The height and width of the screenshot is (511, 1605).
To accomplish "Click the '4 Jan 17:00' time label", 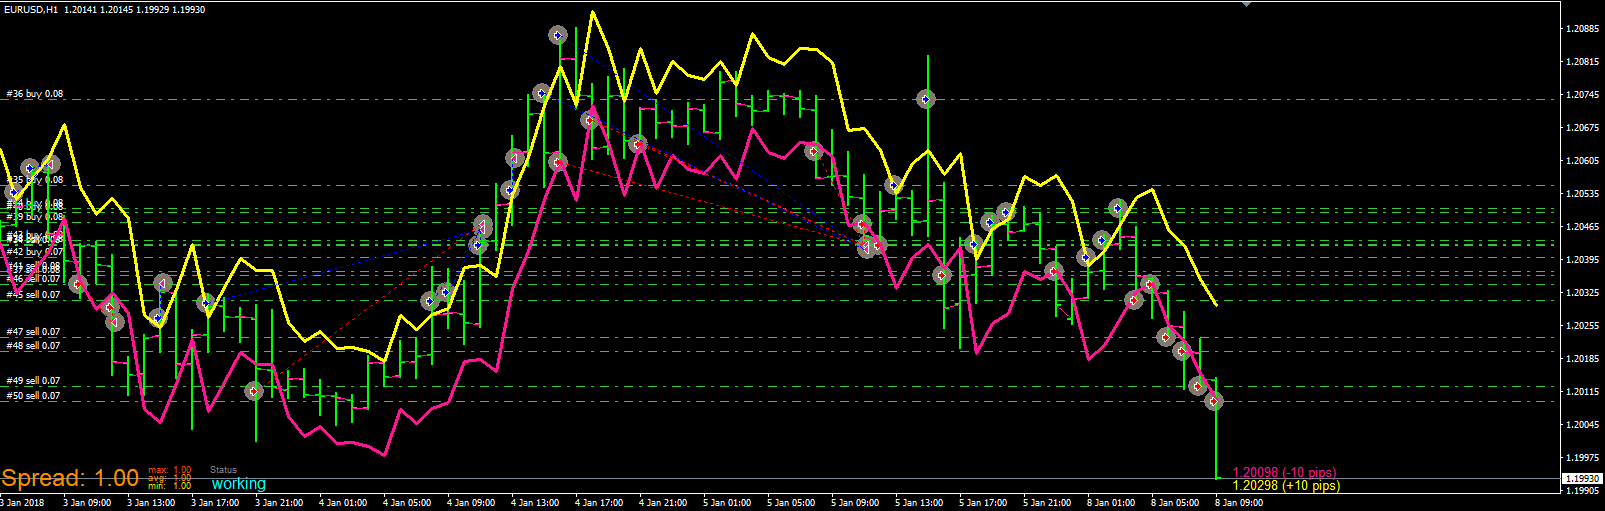I will [x=599, y=503].
